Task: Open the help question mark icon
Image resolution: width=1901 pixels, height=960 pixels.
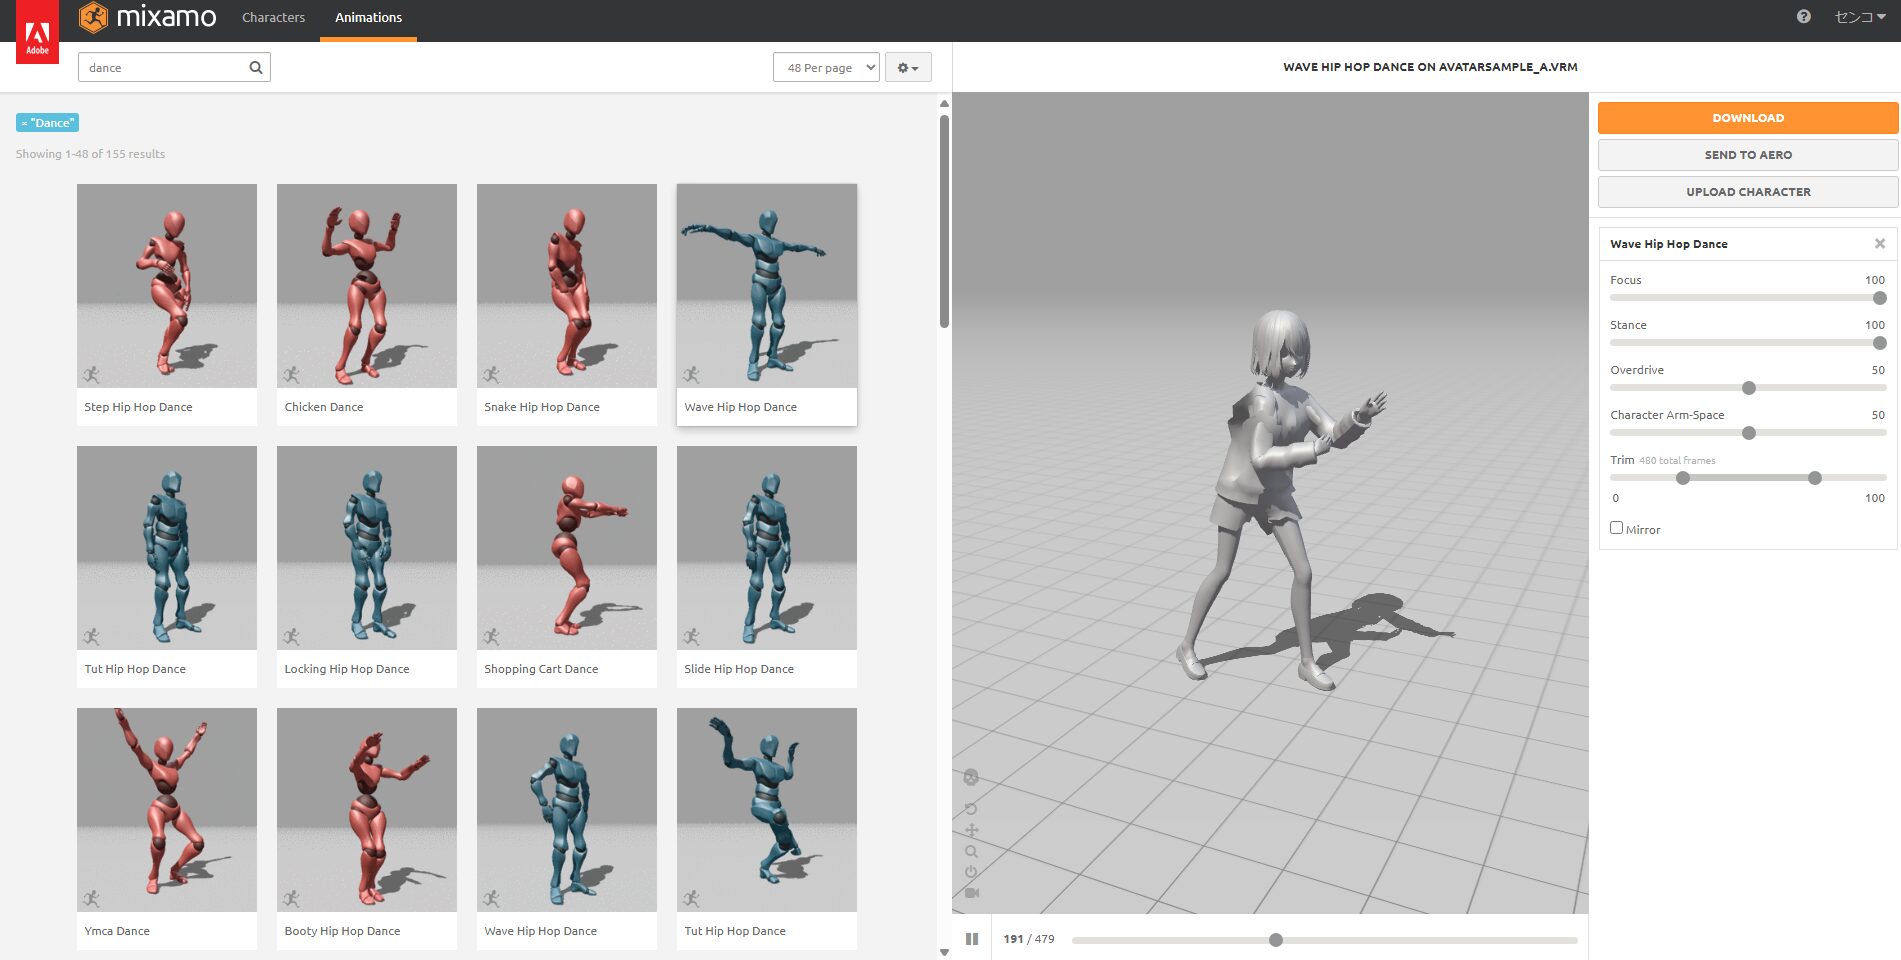Action: pyautogui.click(x=1803, y=17)
